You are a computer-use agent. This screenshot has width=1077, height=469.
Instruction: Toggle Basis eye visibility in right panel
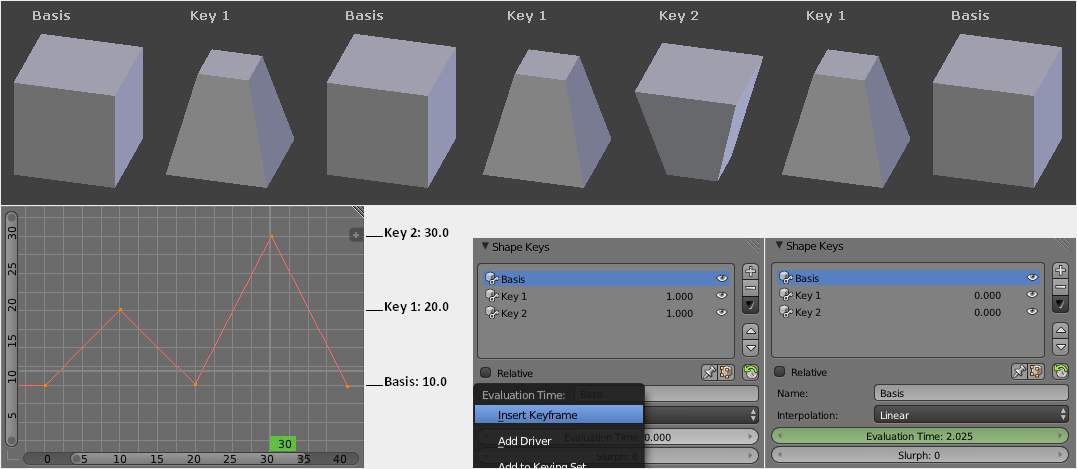tap(1032, 277)
